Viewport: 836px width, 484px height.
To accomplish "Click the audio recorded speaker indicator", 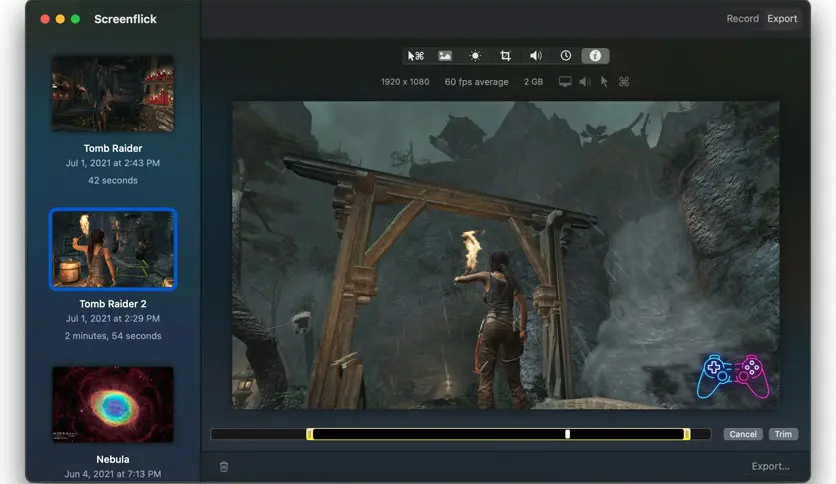I will 585,82.
